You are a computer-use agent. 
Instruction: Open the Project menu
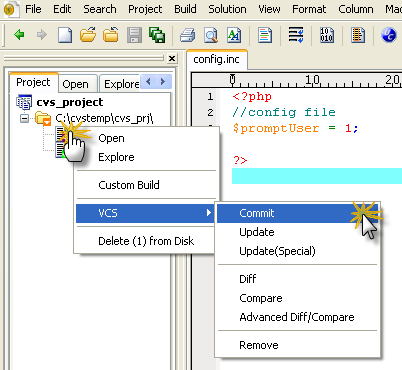145,9
